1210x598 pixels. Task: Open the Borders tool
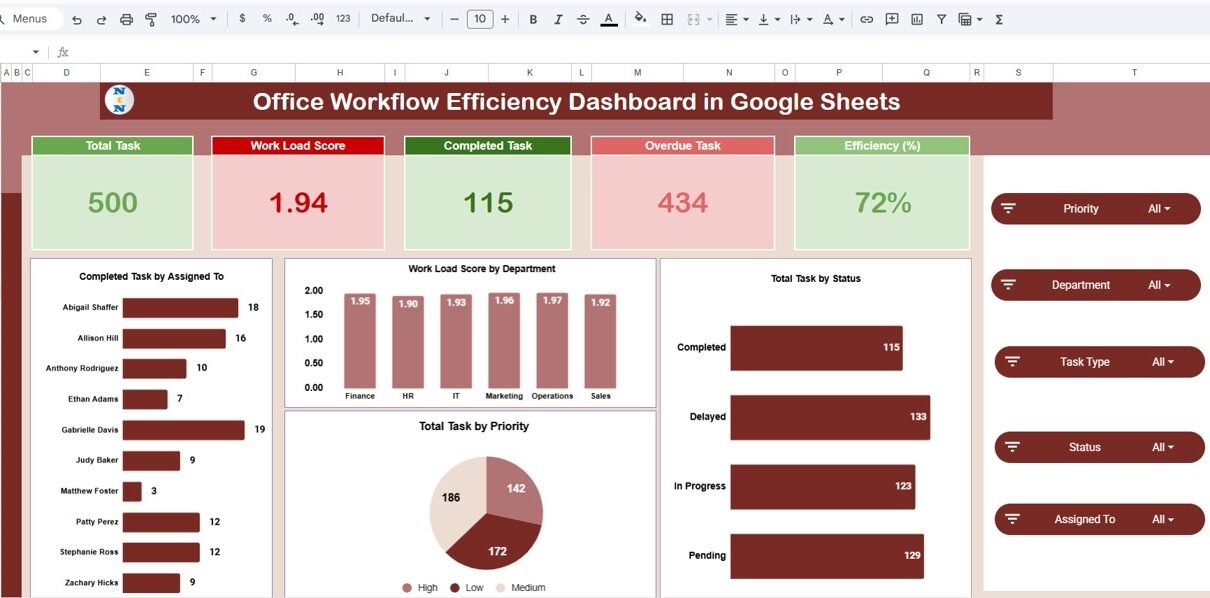667,19
